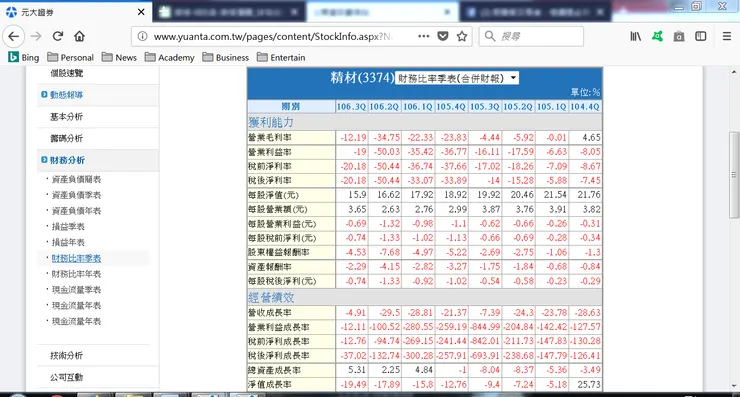
Task: Open 資產負債簡表 link
Action: pos(76,179)
